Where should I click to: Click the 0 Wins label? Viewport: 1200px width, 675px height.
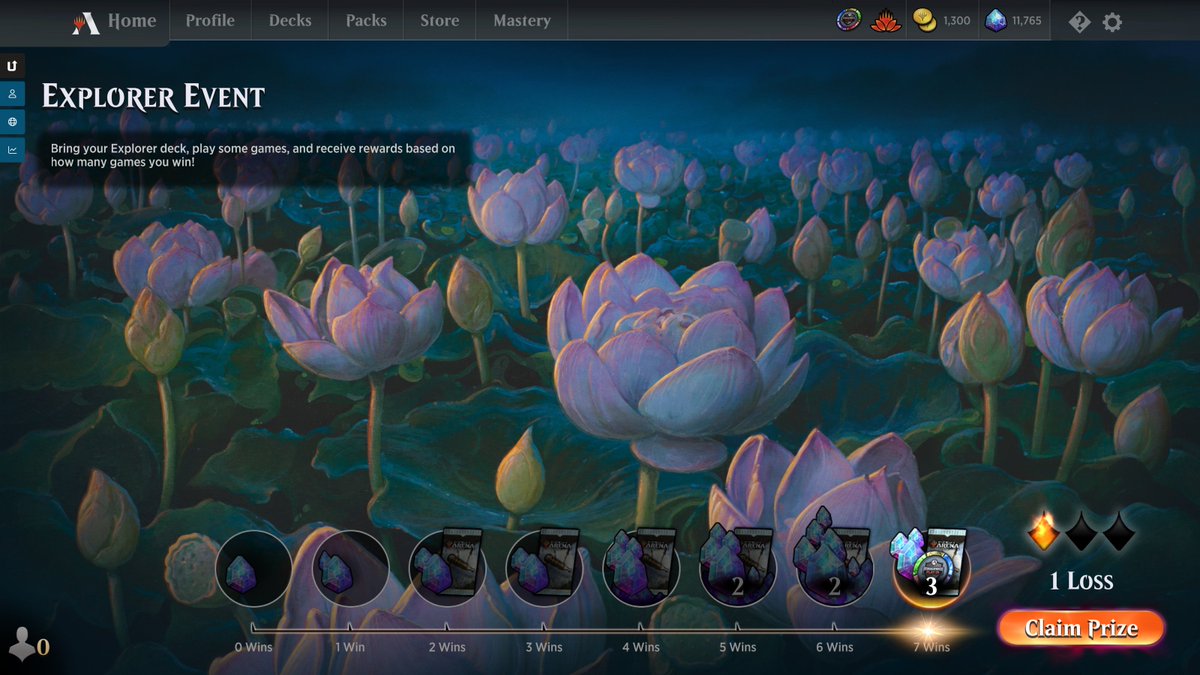pyautogui.click(x=253, y=647)
